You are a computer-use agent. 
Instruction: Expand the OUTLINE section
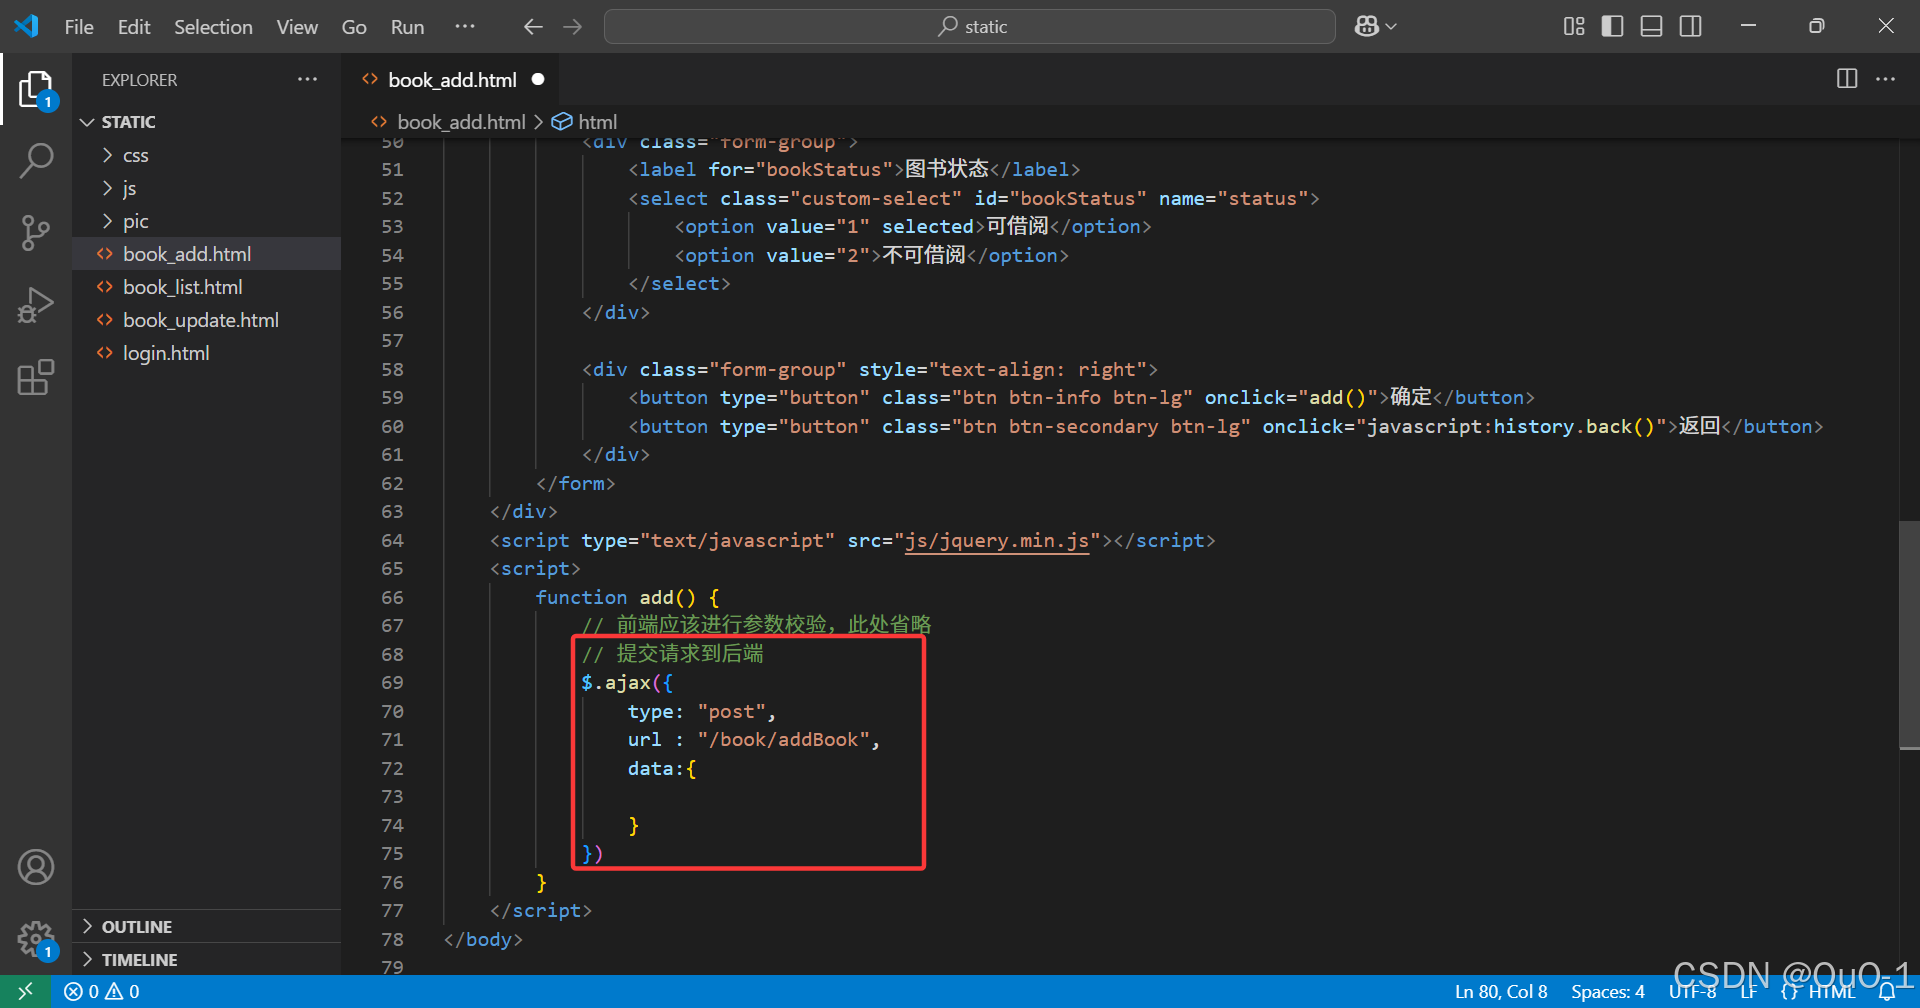[136, 927]
